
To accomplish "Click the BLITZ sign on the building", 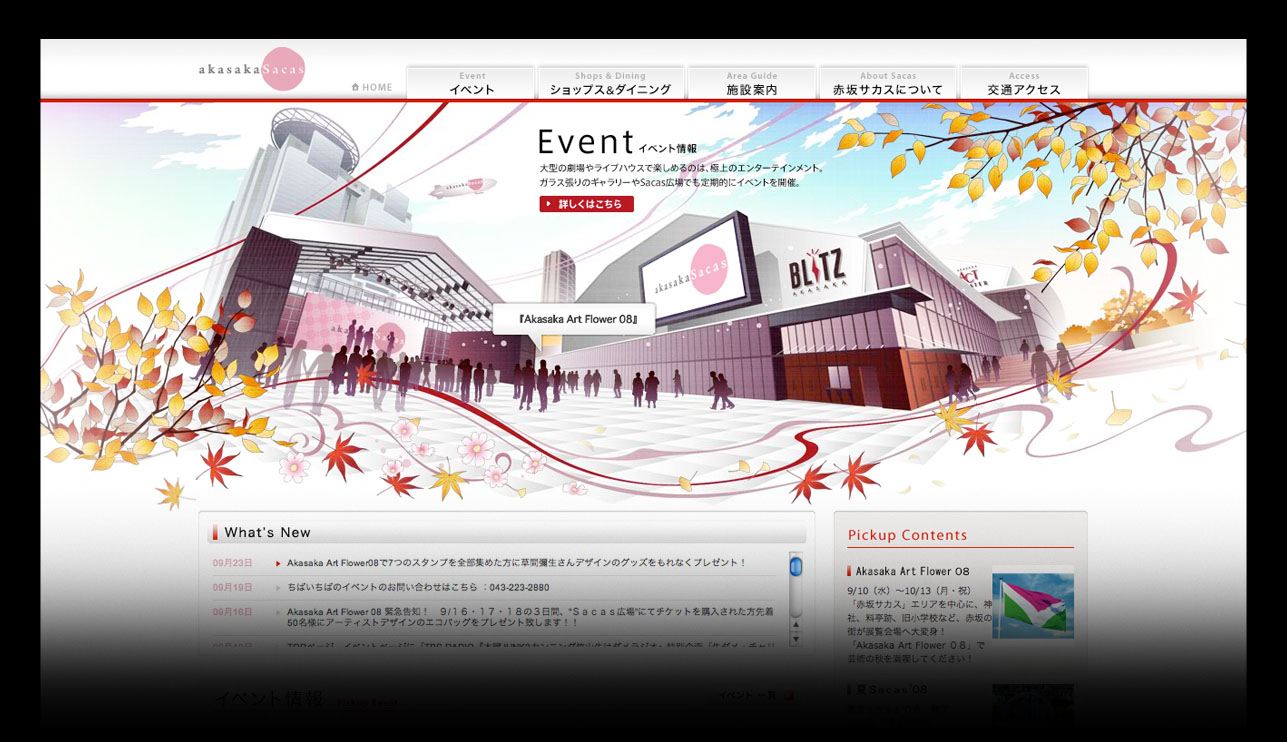I will click(817, 268).
